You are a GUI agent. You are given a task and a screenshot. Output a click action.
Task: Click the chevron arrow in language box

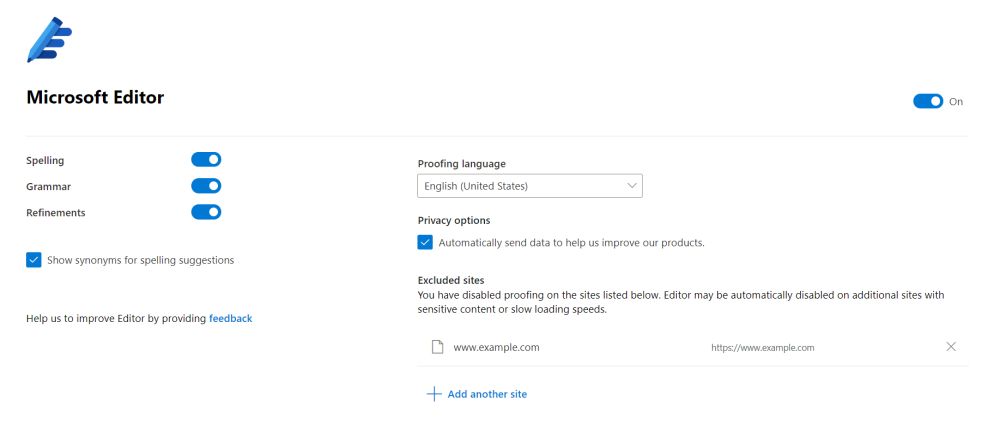click(632, 186)
